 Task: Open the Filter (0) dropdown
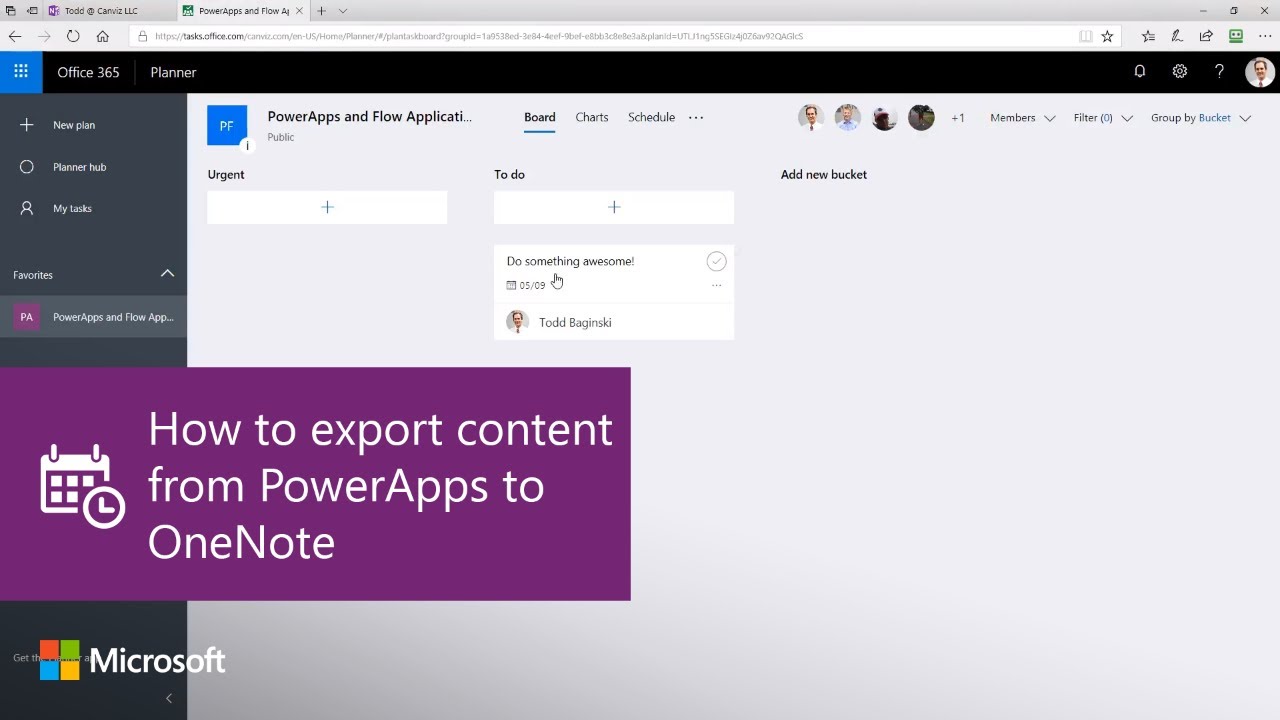point(1103,118)
